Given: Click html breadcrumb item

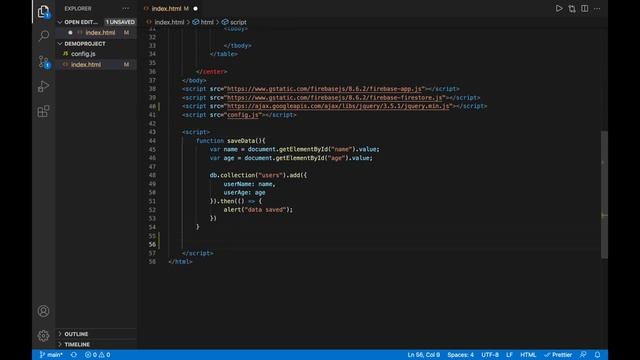Looking at the screenshot, I should 207,22.
